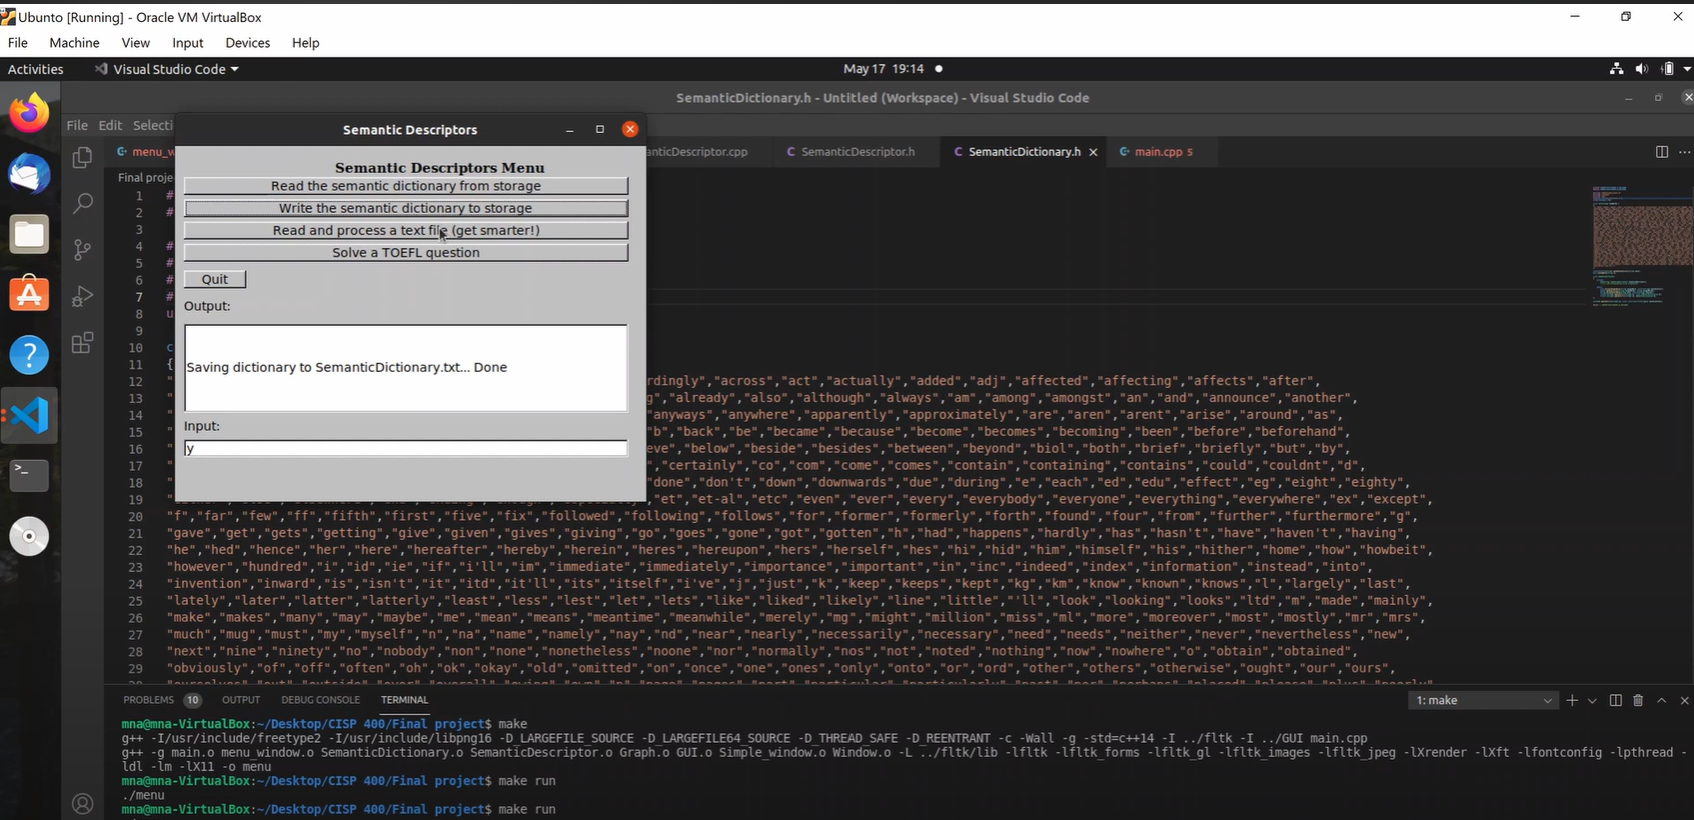Split the terminal pane
Viewport: 1694px width, 820px height.
pos(1615,700)
